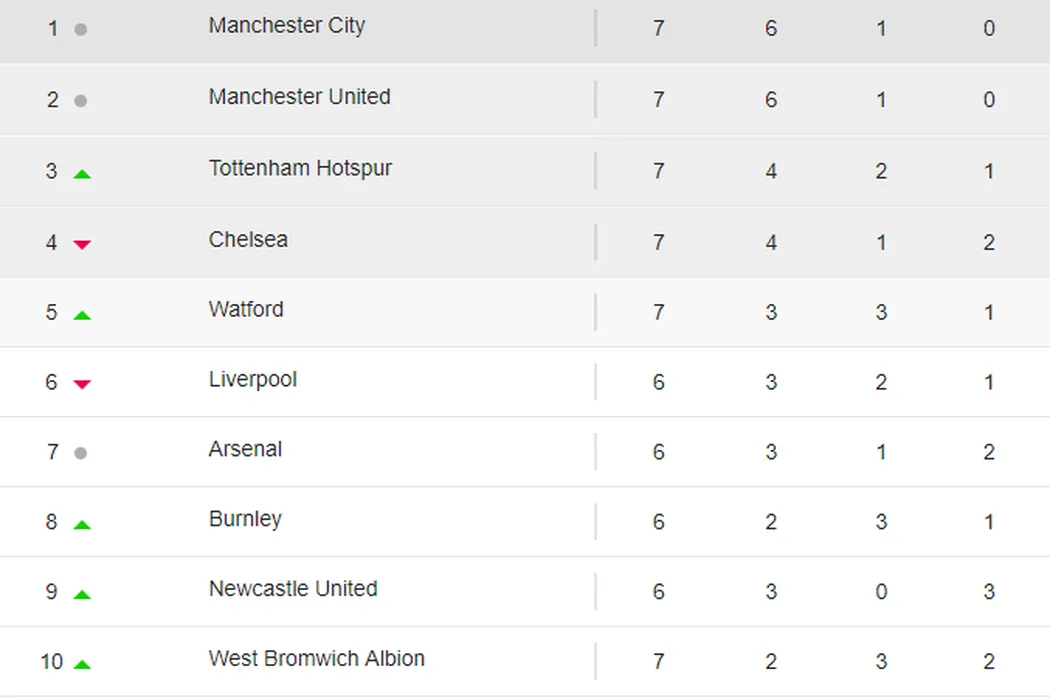Click the red down arrow beside Chelsea
Screen dimensions: 1050x700
(82, 244)
